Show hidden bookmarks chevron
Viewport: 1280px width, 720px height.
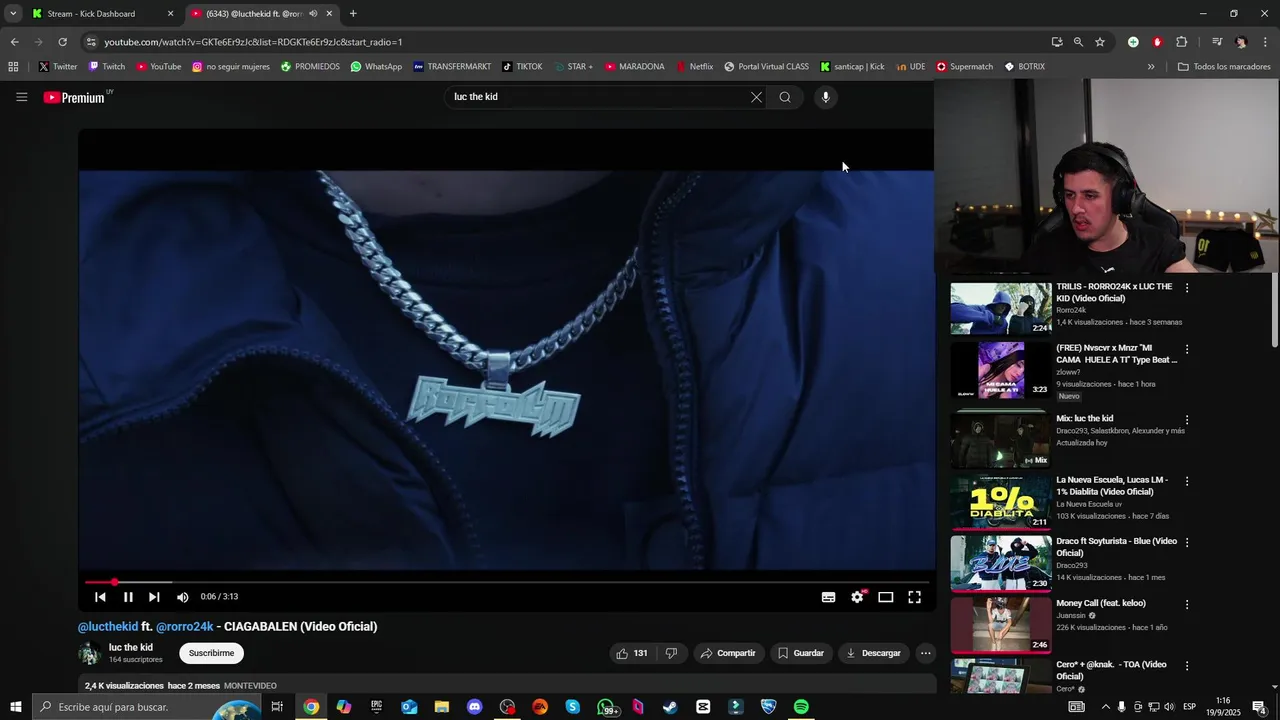click(x=1151, y=67)
